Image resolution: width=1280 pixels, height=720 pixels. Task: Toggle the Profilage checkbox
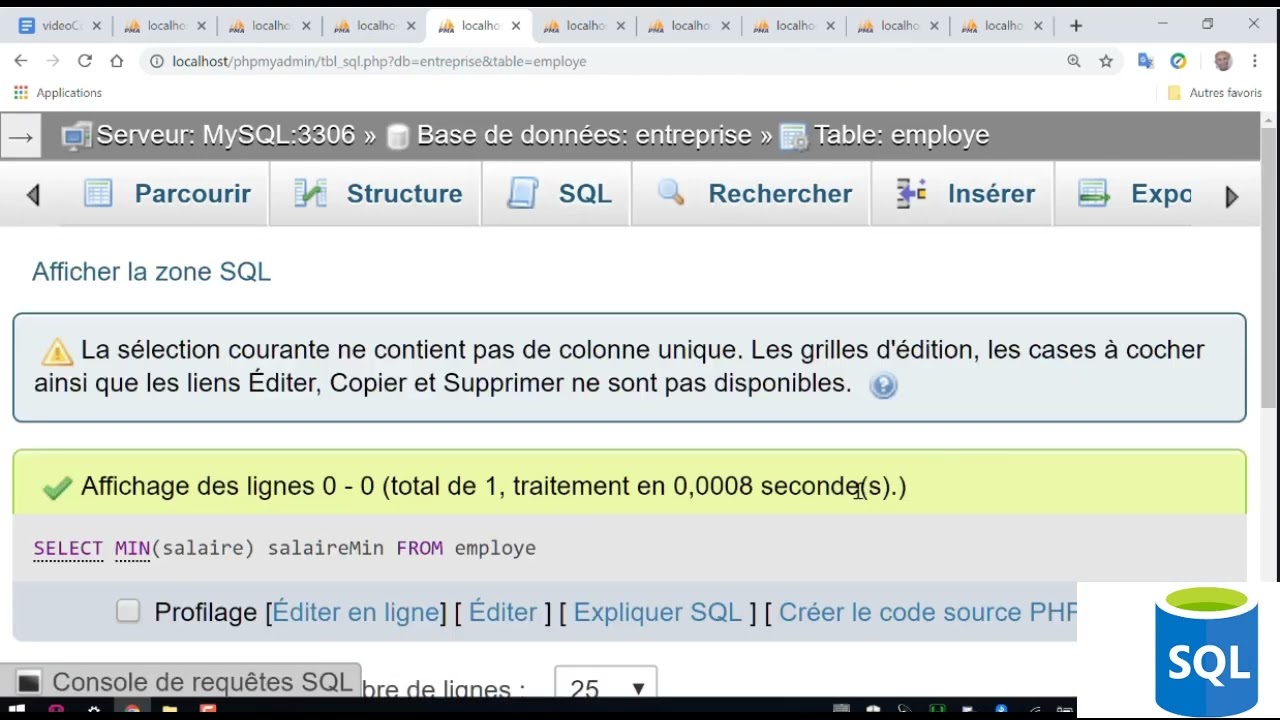pyautogui.click(x=128, y=611)
